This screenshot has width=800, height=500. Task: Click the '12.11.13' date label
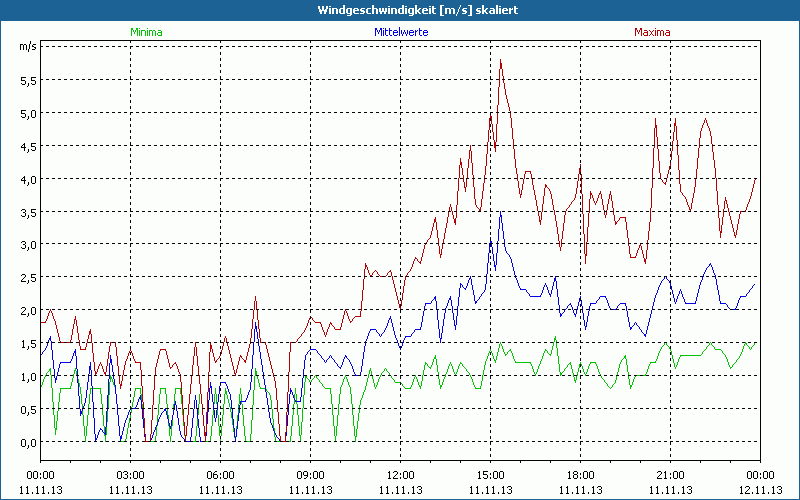[760, 490]
